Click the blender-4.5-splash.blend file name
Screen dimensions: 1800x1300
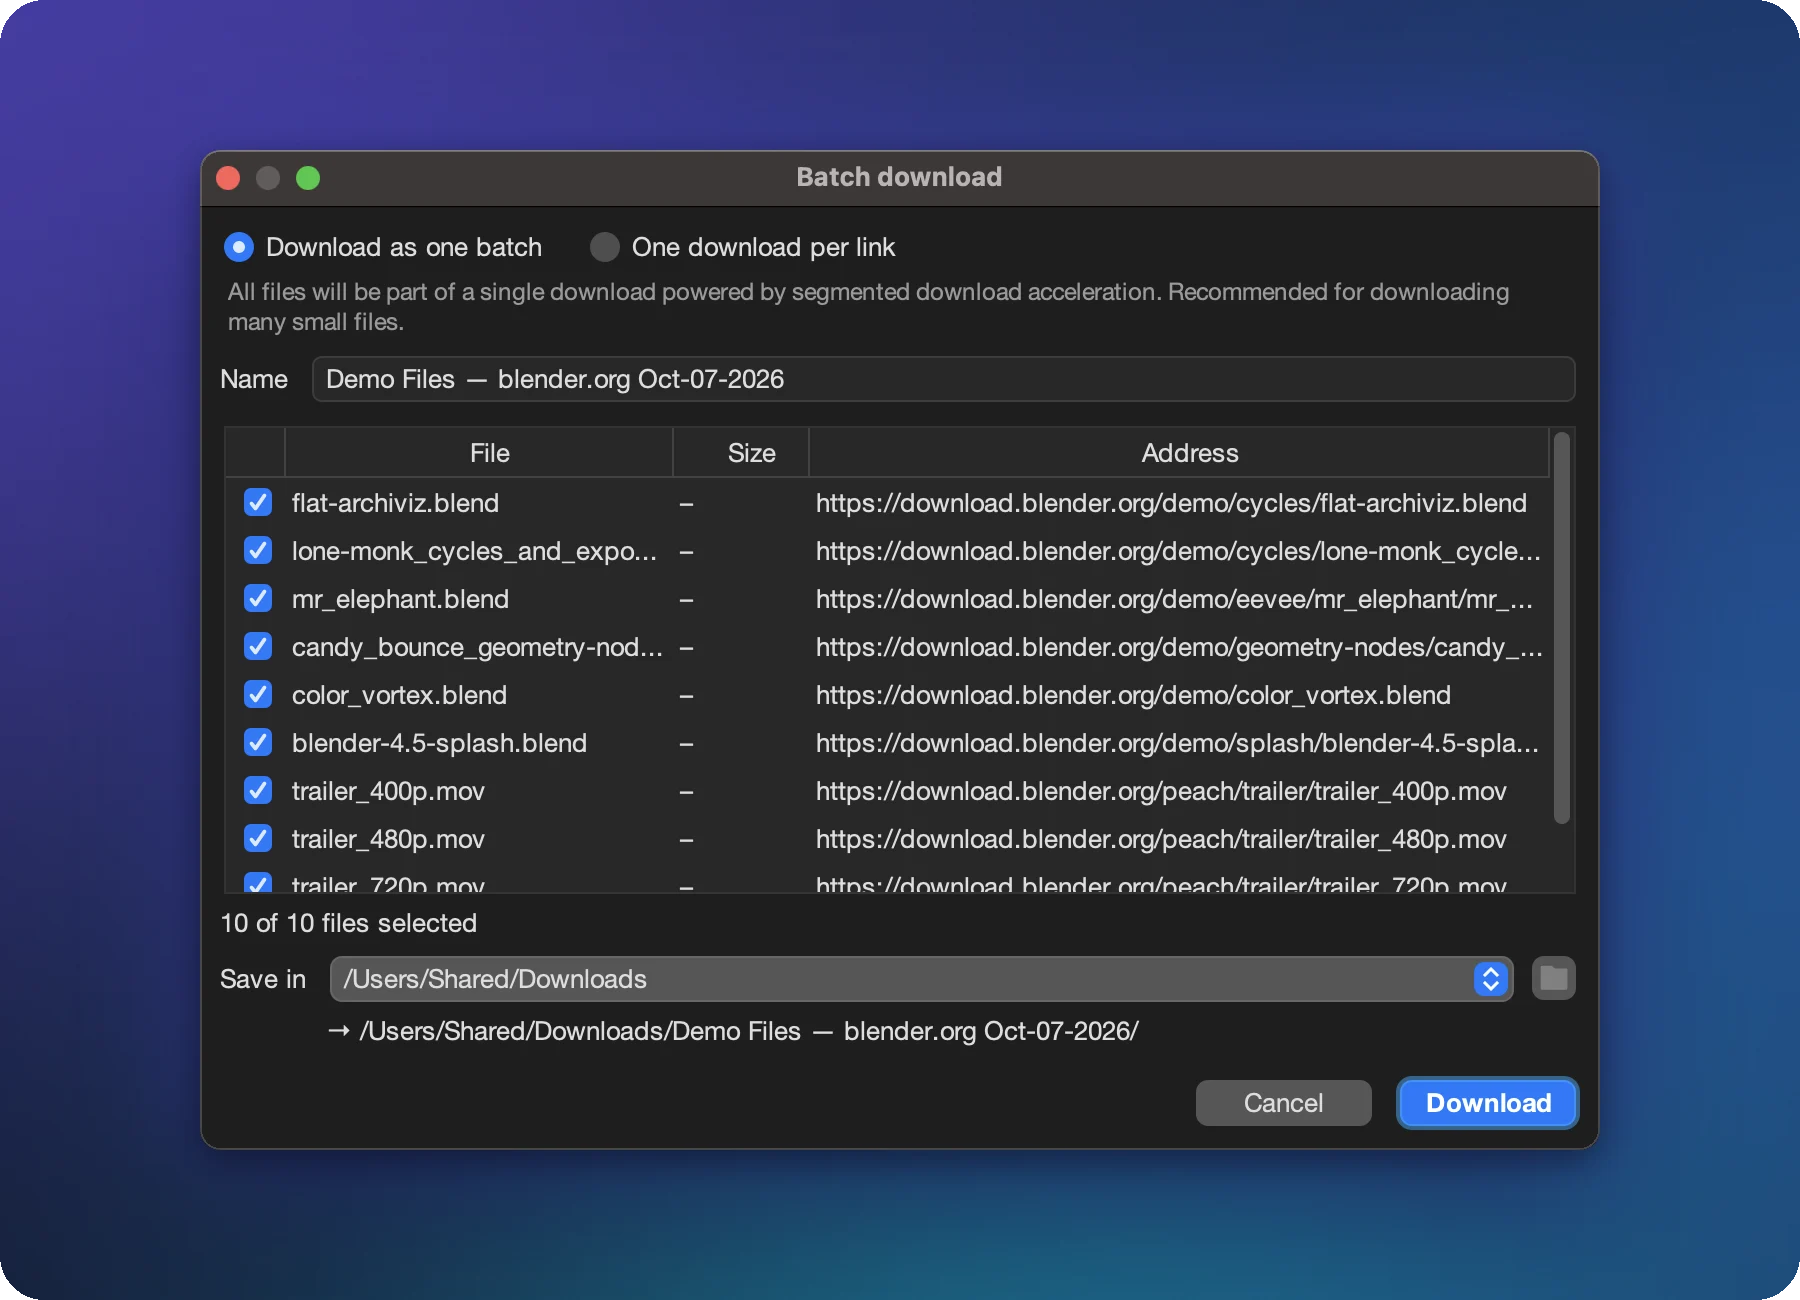pos(439,743)
